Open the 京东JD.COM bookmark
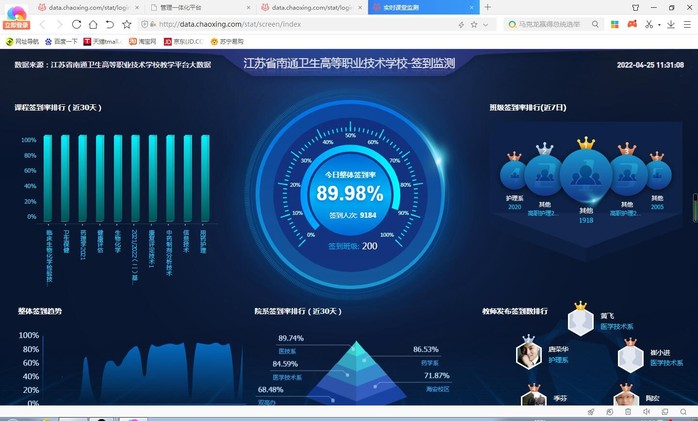Viewport: 698px width, 421px height. coord(183,42)
